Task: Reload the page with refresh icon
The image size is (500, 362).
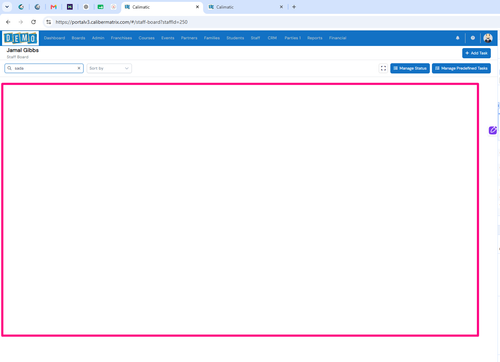Action: coord(33,22)
